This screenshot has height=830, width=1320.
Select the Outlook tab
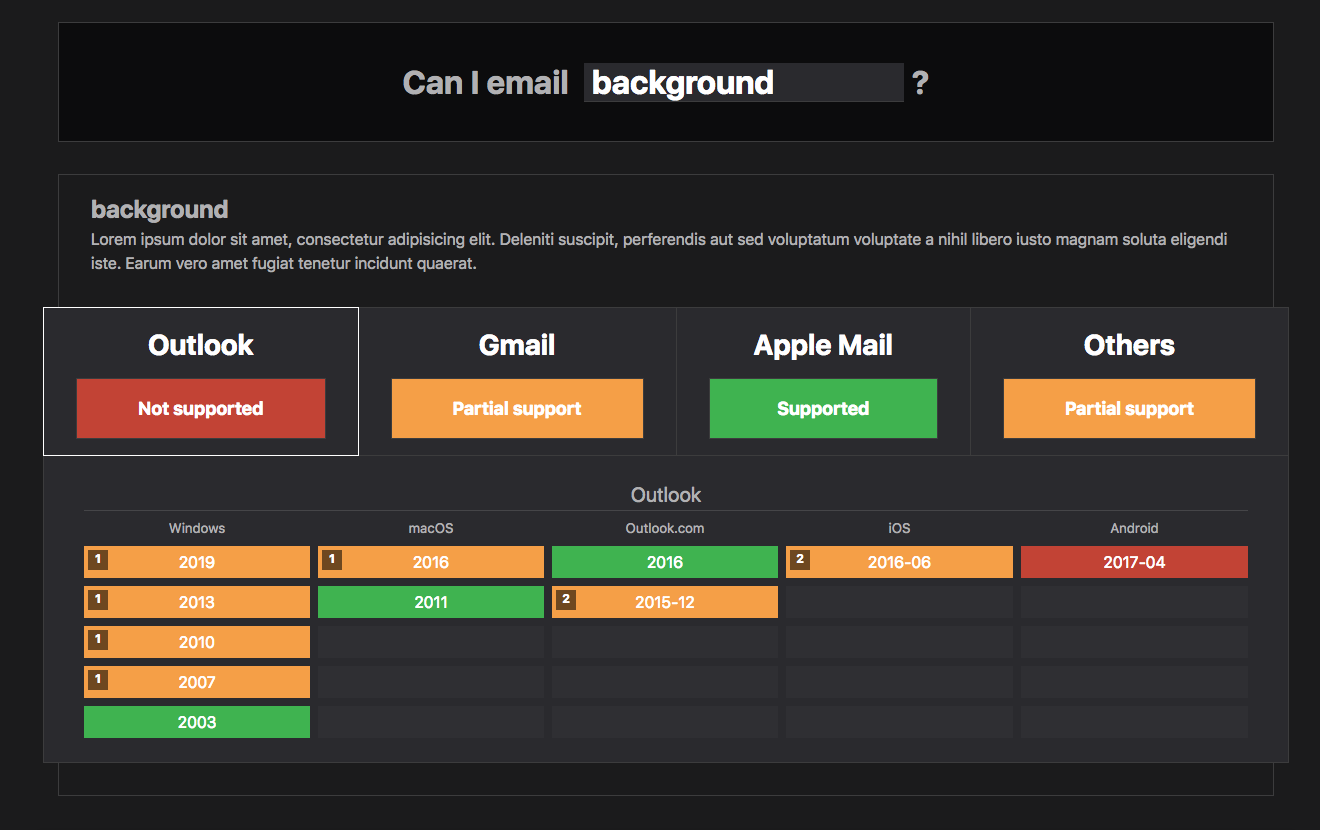point(200,346)
